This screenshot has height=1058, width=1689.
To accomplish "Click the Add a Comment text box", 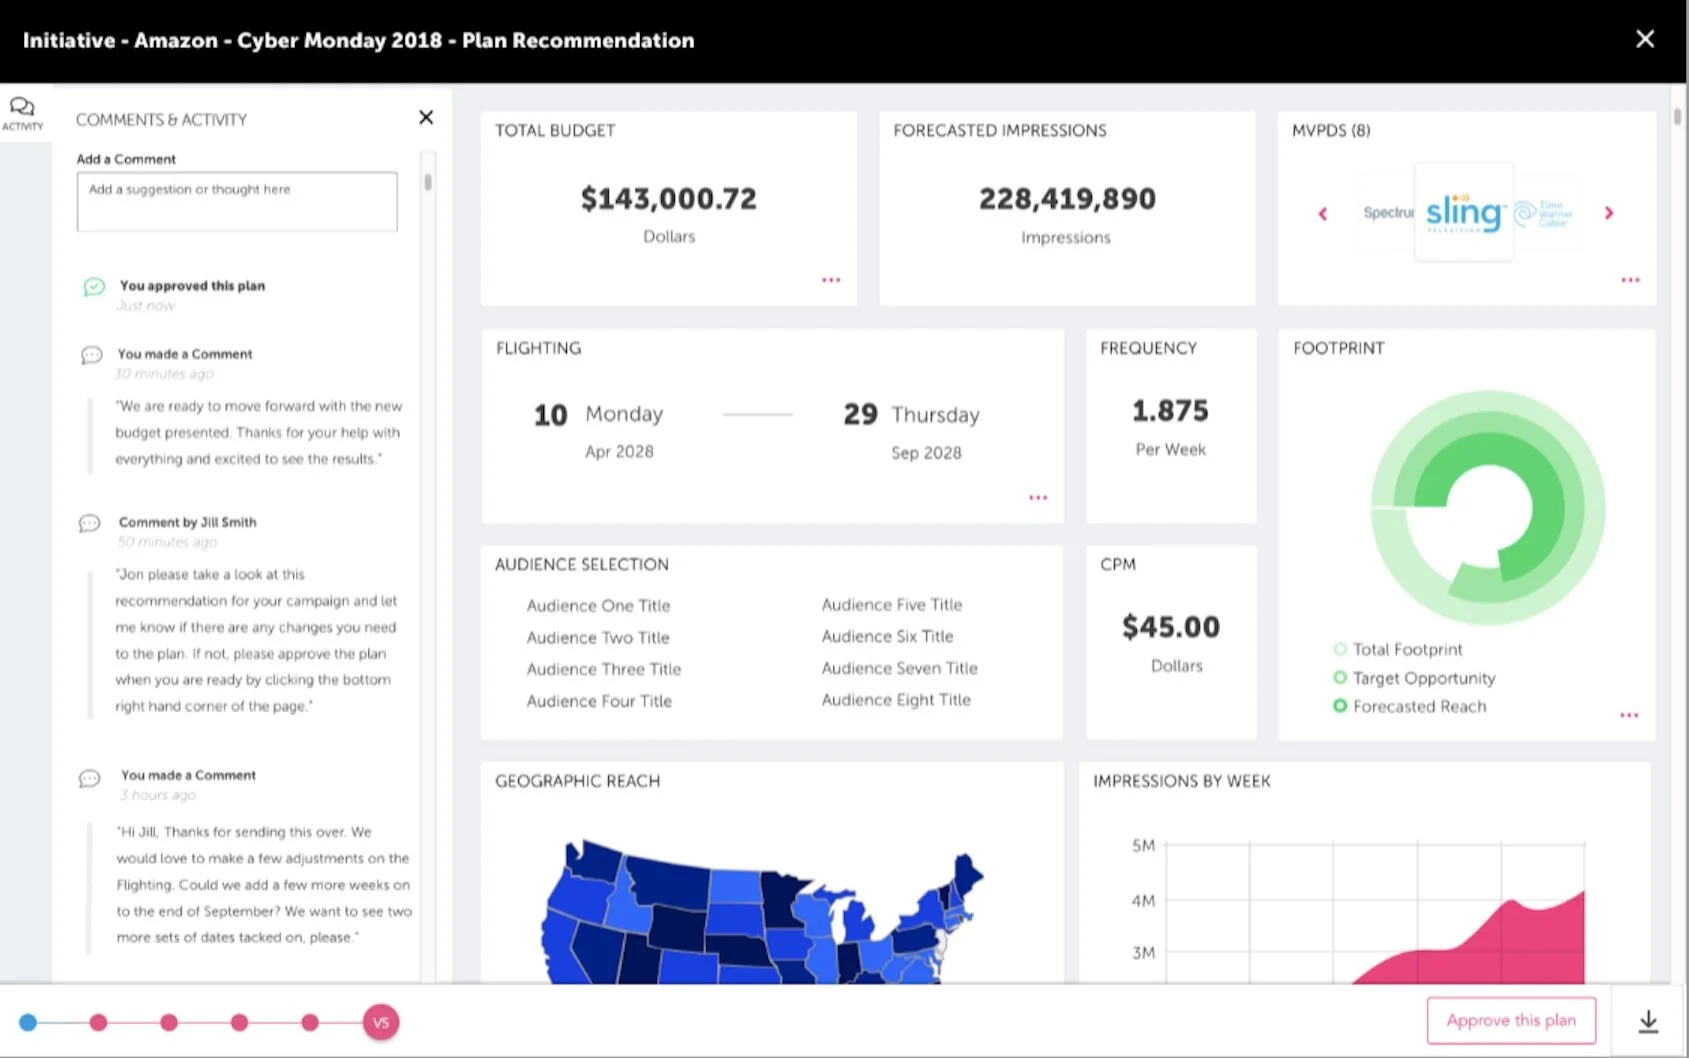I will (x=237, y=202).
